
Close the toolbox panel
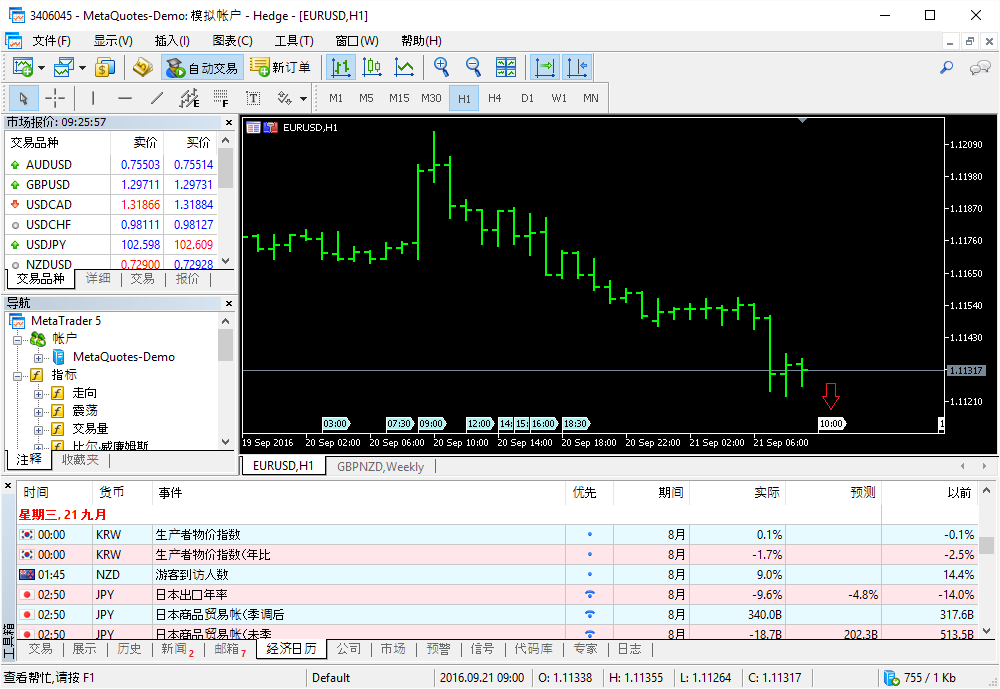point(8,486)
